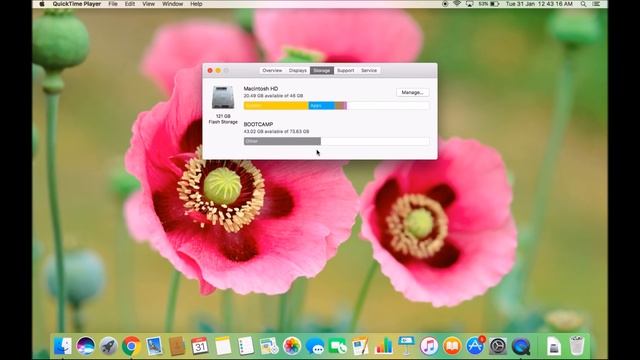Open Notification Center icon in menu bar
This screenshot has width=640, height=360.
(x=596, y=4)
